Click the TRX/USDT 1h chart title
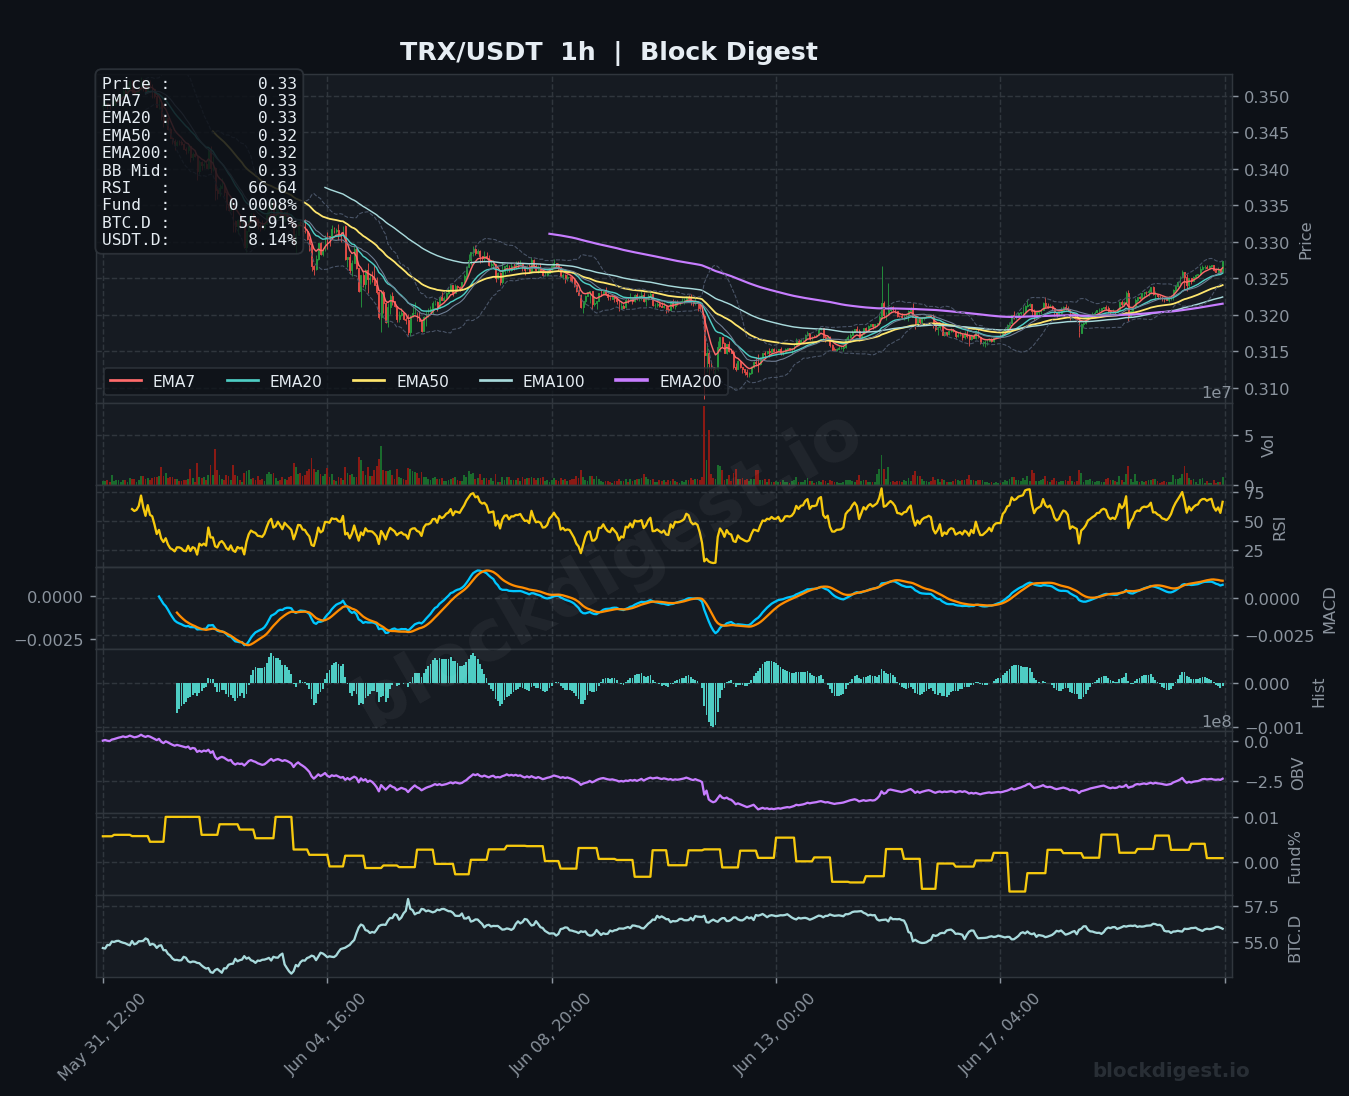Image resolution: width=1349 pixels, height=1096 pixels. pos(608,52)
